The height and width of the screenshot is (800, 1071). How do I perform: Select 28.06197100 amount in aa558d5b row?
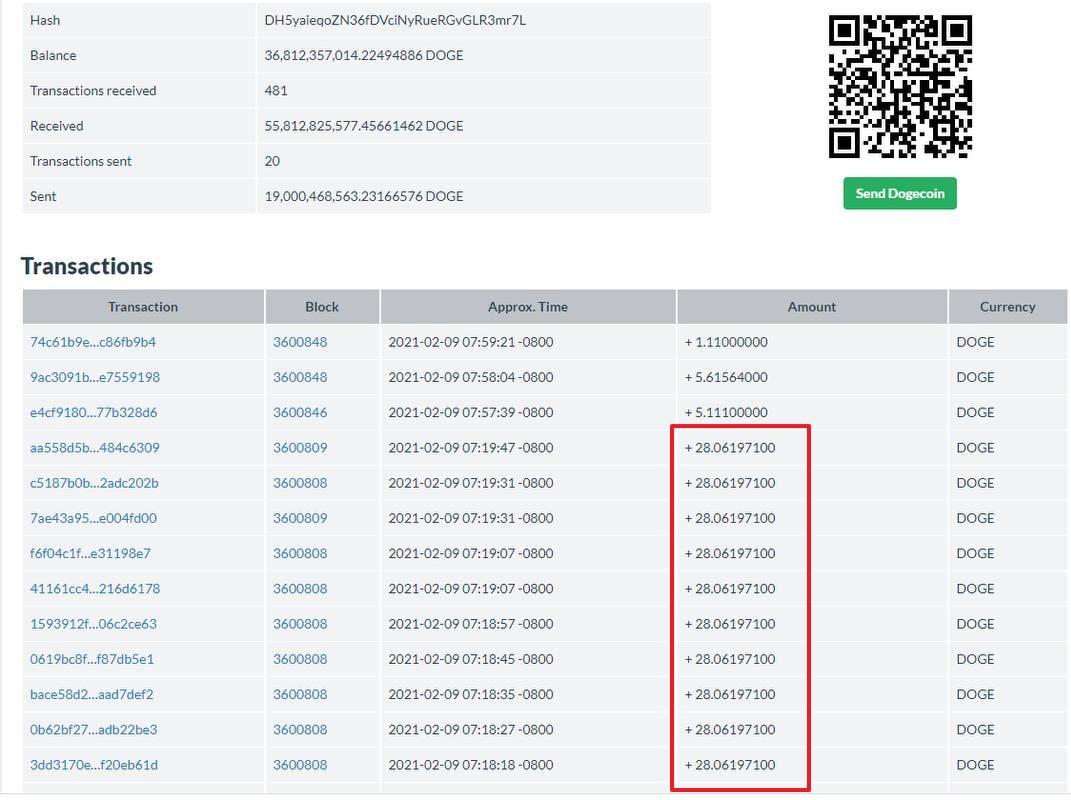tap(730, 448)
